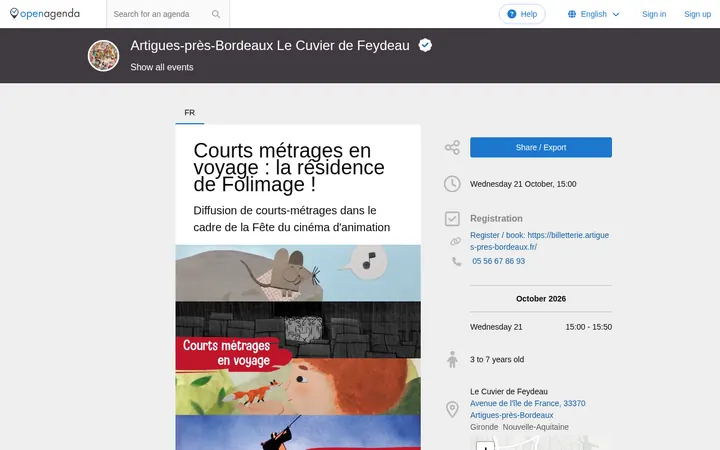Click the globe language icon

coord(572,14)
